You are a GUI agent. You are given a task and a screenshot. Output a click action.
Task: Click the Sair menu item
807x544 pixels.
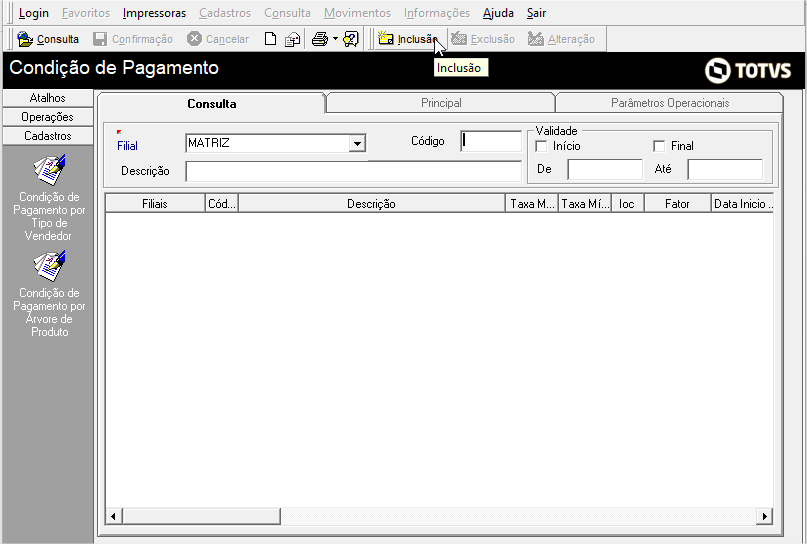[x=536, y=13]
